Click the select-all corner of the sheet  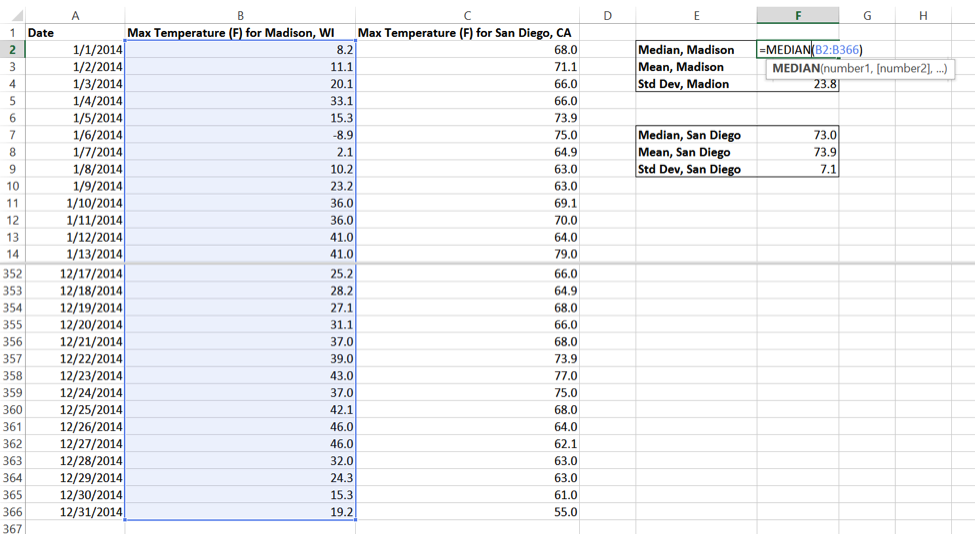(x=13, y=15)
